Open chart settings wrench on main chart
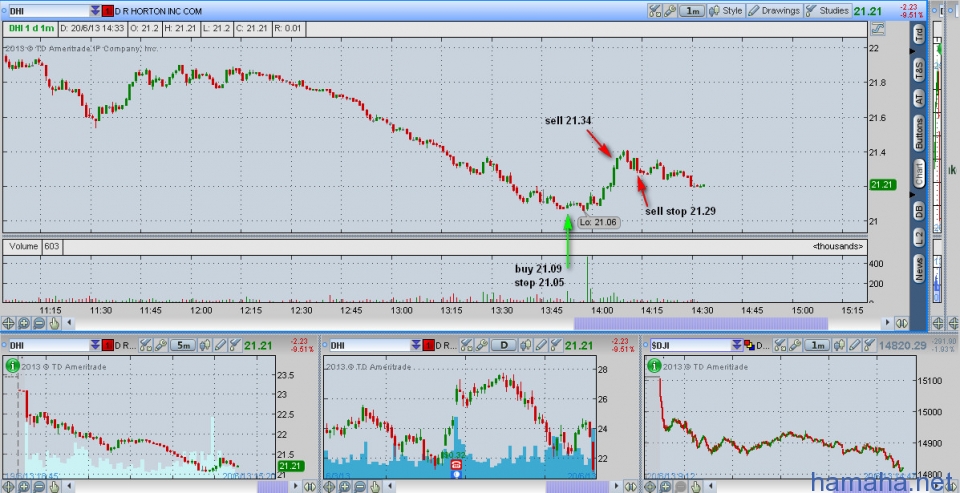Image resolution: width=960 pixels, height=493 pixels. pos(670,10)
